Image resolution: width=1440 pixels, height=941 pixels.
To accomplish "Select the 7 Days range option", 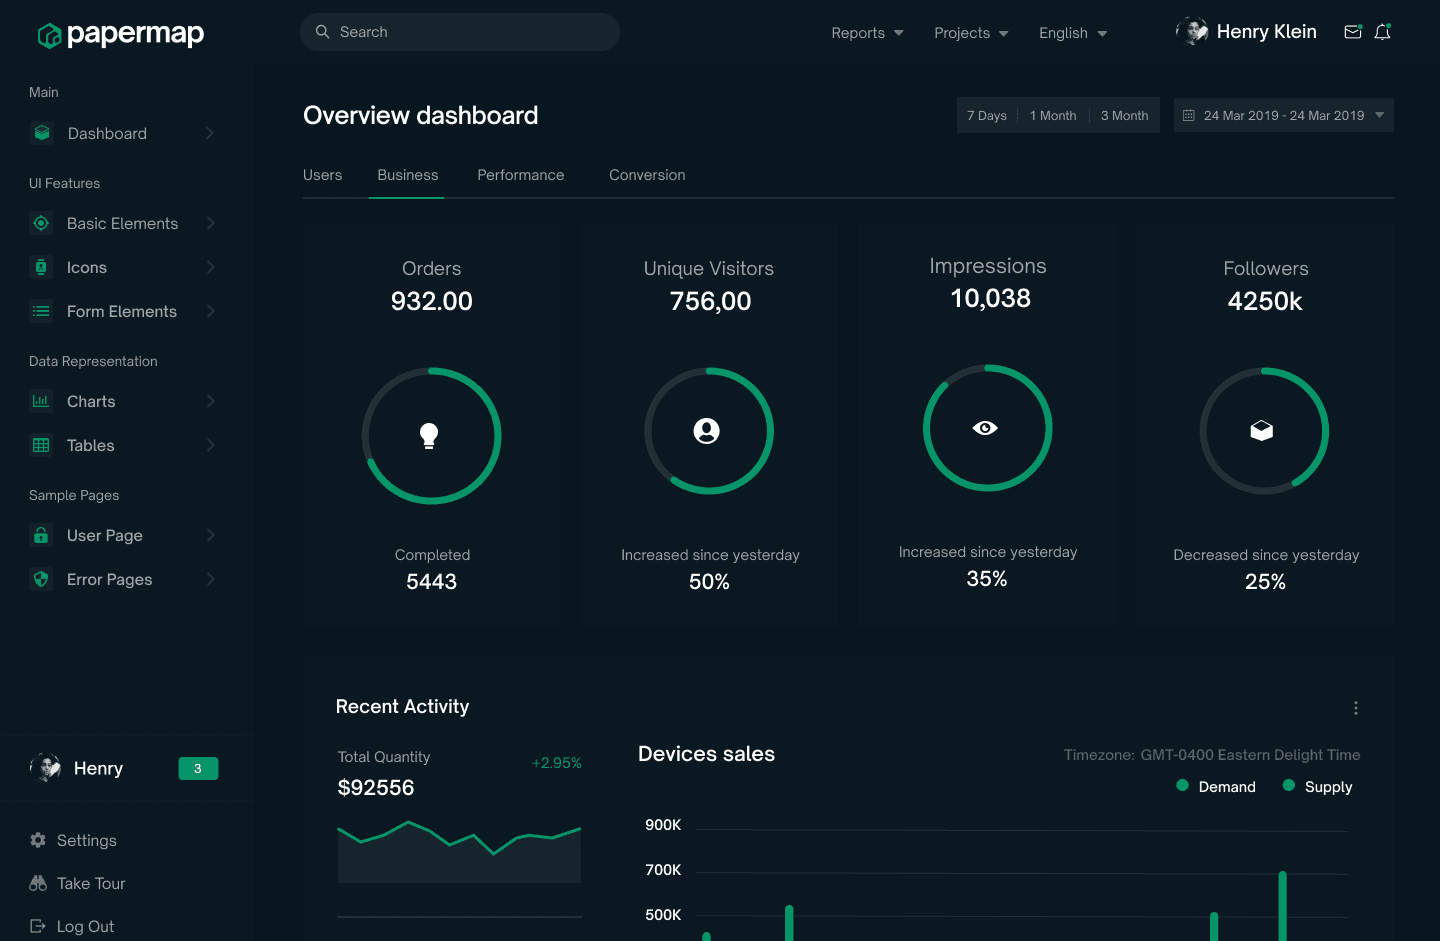I will tap(987, 116).
